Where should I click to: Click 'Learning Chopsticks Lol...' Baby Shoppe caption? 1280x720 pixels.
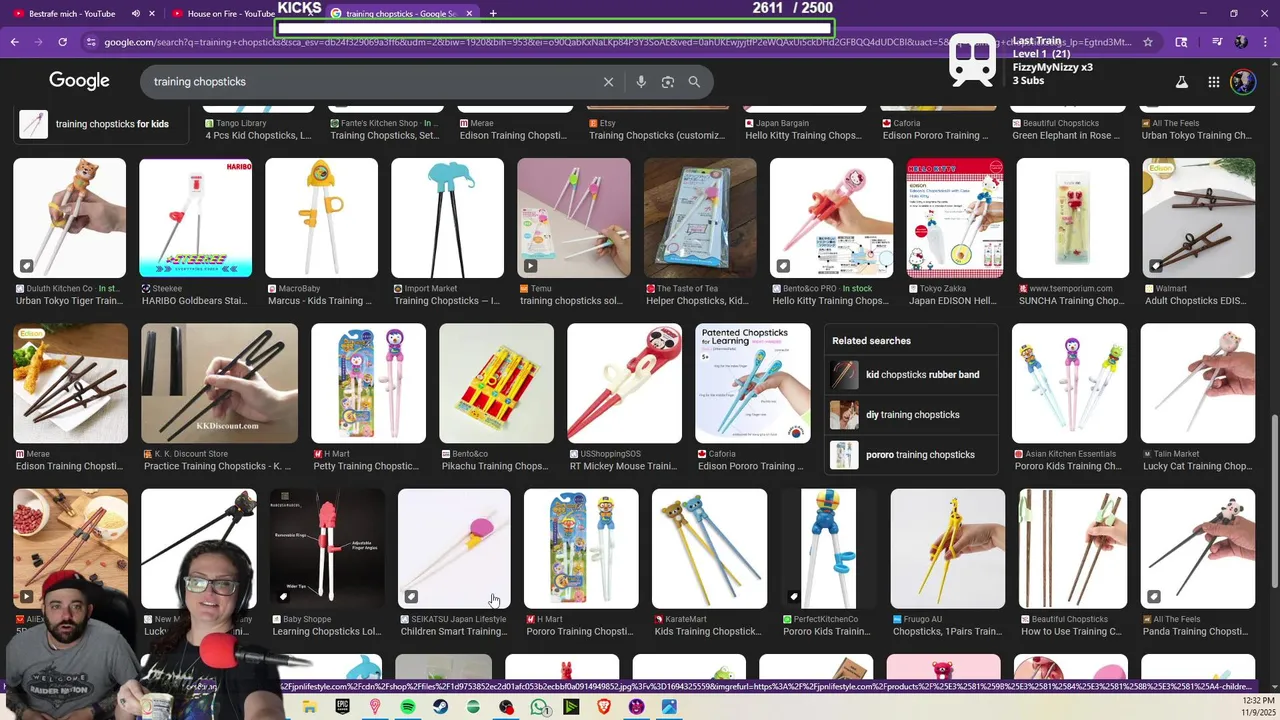coord(326,631)
